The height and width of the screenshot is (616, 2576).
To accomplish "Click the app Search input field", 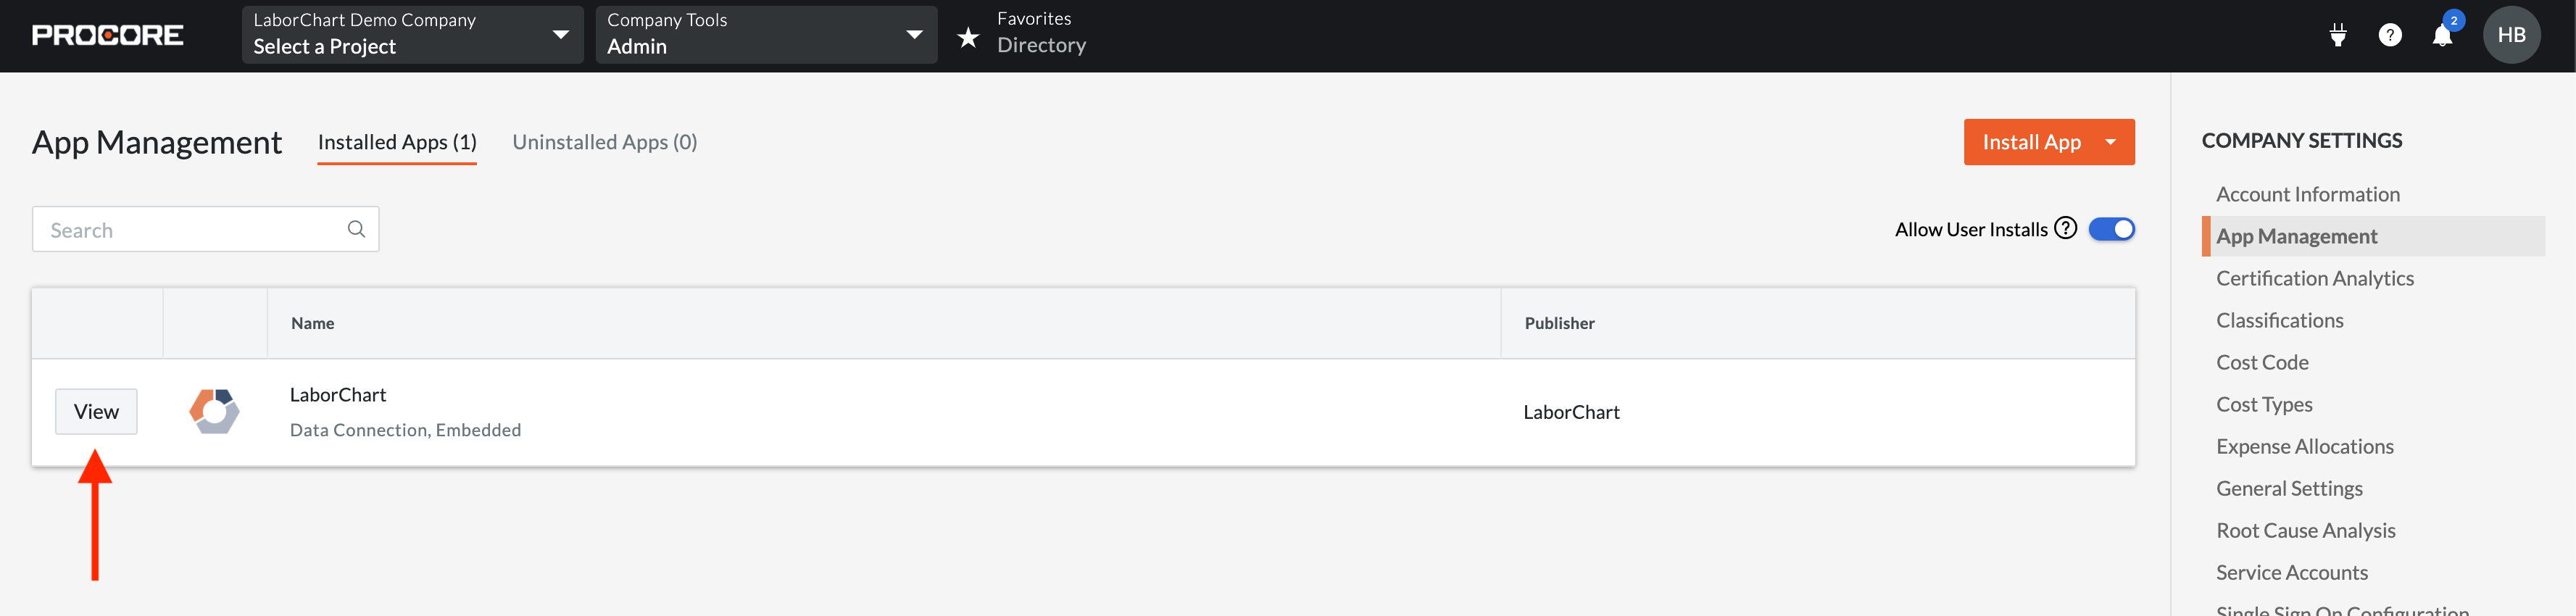I will [x=205, y=229].
